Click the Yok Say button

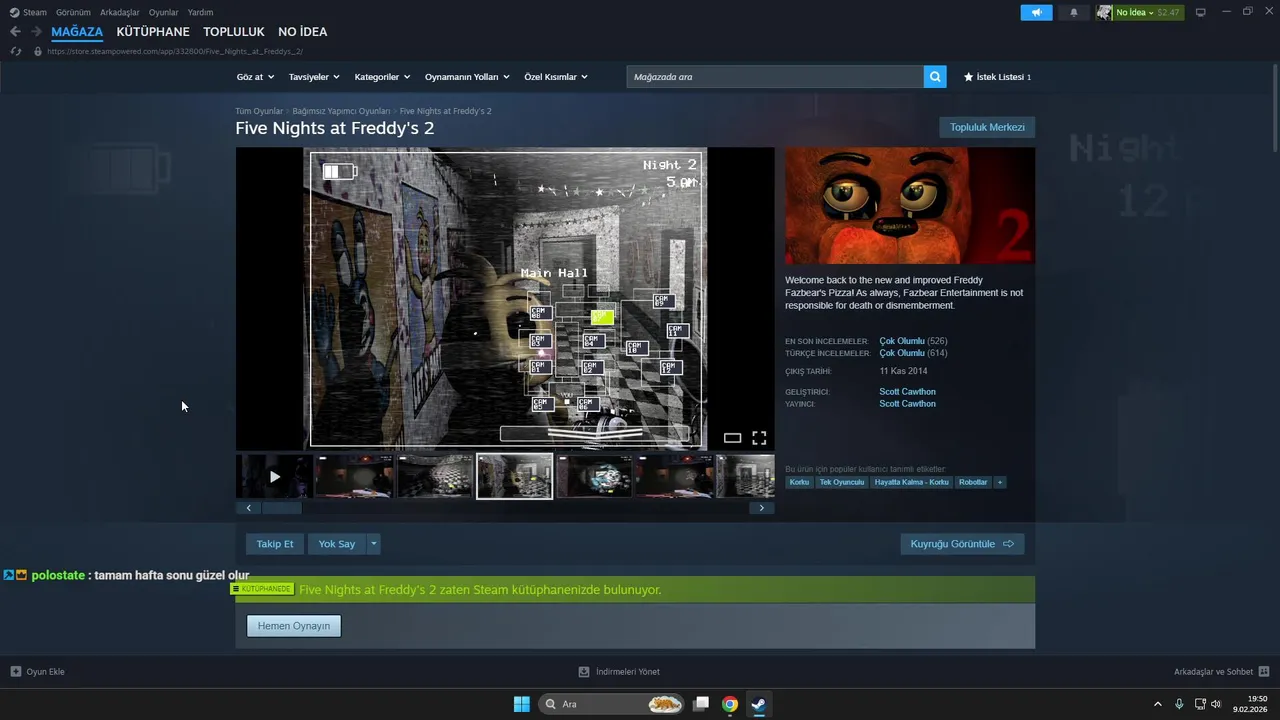[x=337, y=544]
